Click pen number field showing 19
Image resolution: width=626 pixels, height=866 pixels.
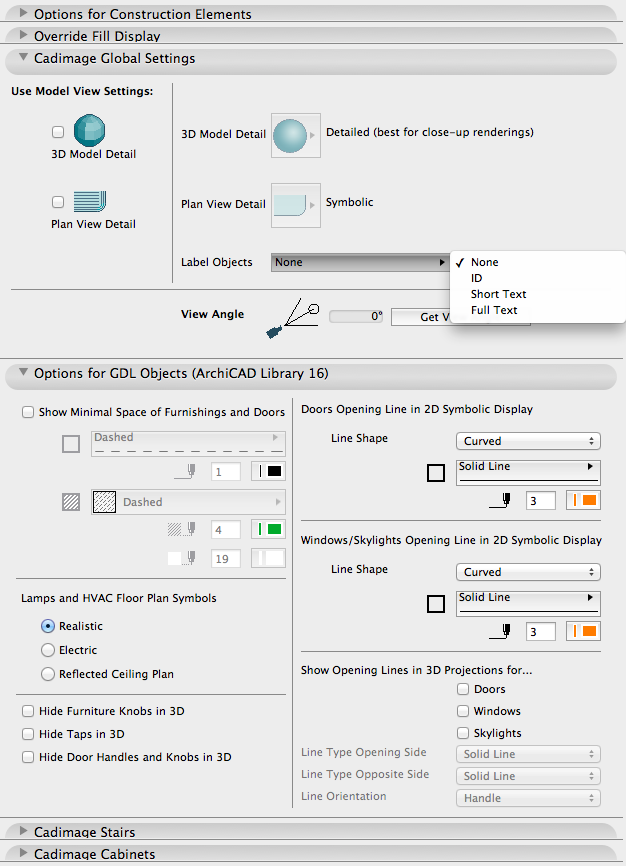[226, 559]
